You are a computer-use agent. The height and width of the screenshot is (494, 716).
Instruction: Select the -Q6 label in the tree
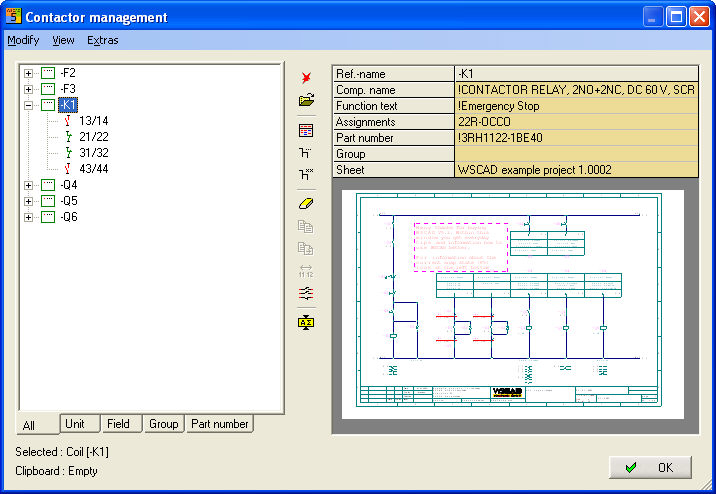[69, 217]
